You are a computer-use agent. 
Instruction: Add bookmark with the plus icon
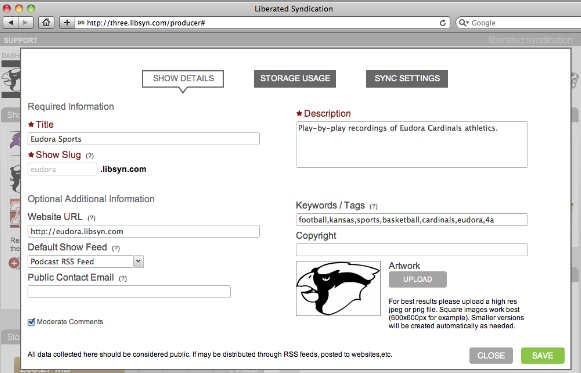(x=67, y=23)
